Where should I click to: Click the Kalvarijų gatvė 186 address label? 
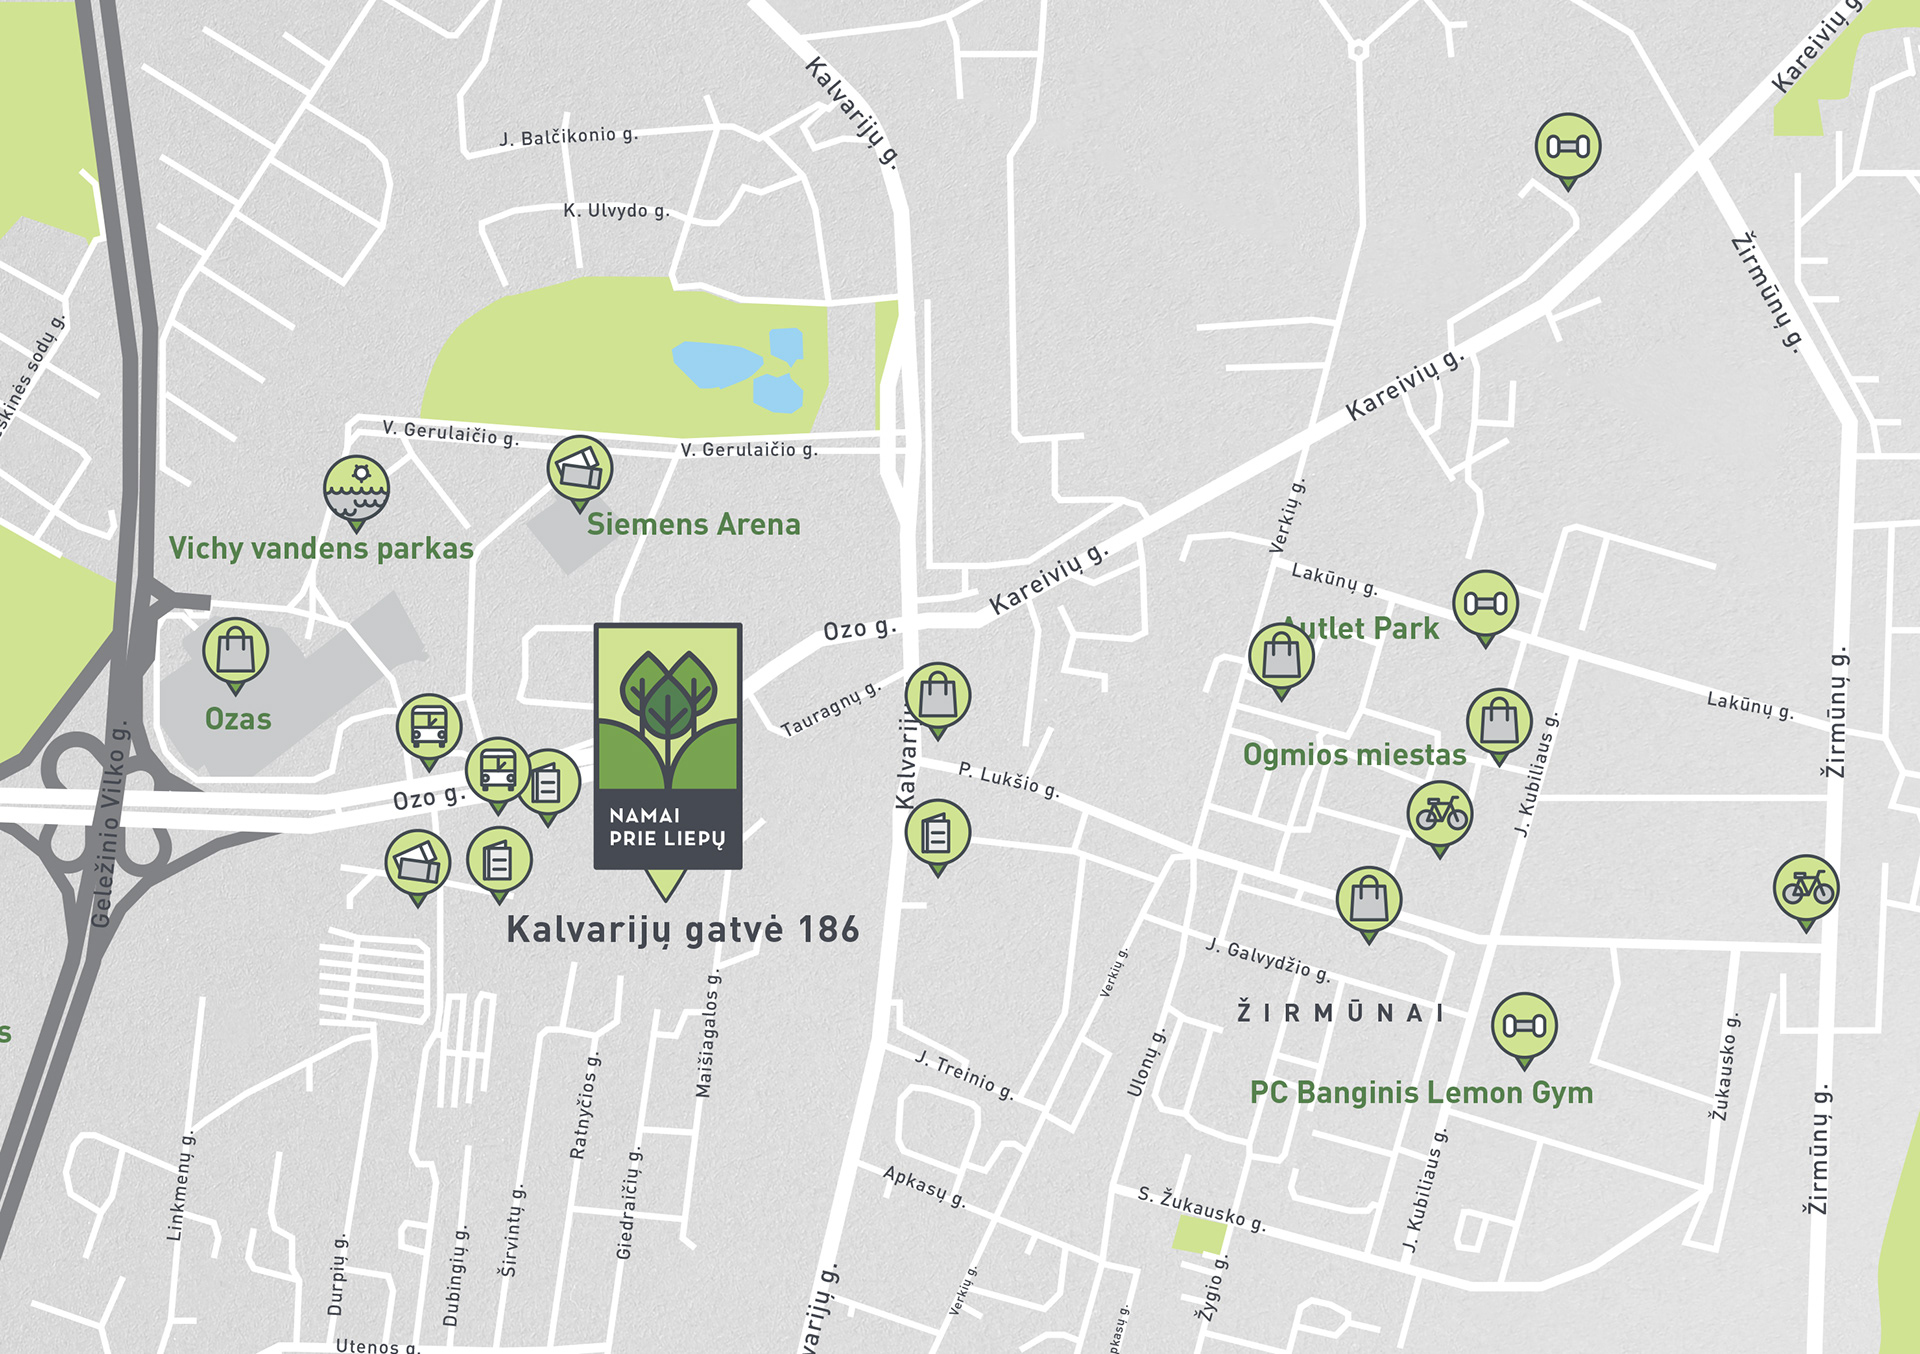pos(683,930)
